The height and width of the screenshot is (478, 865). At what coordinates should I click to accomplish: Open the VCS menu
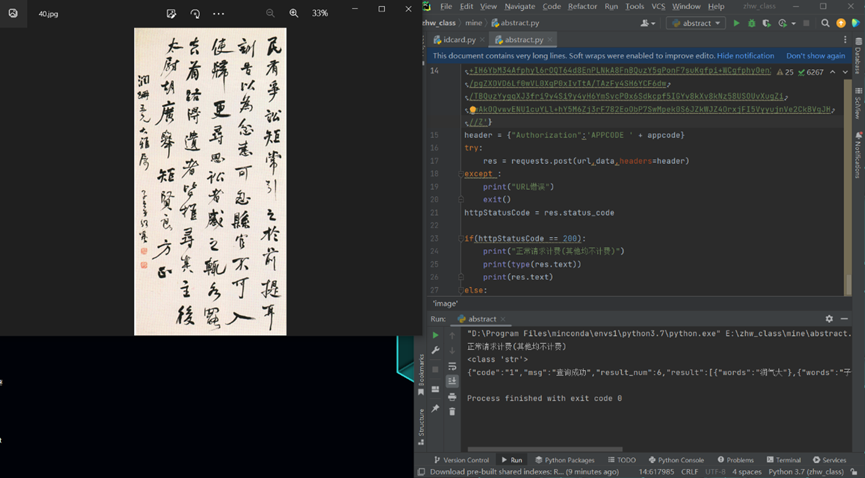click(x=658, y=6)
